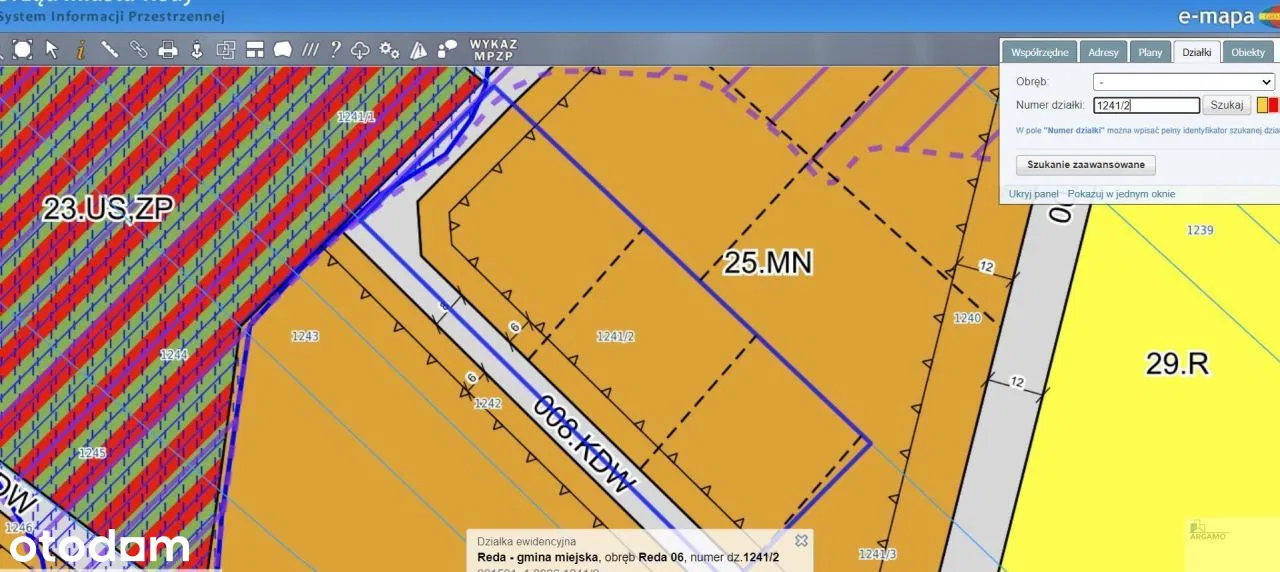Open settings with the gears icon
1280x572 pixels.
[x=389, y=49]
